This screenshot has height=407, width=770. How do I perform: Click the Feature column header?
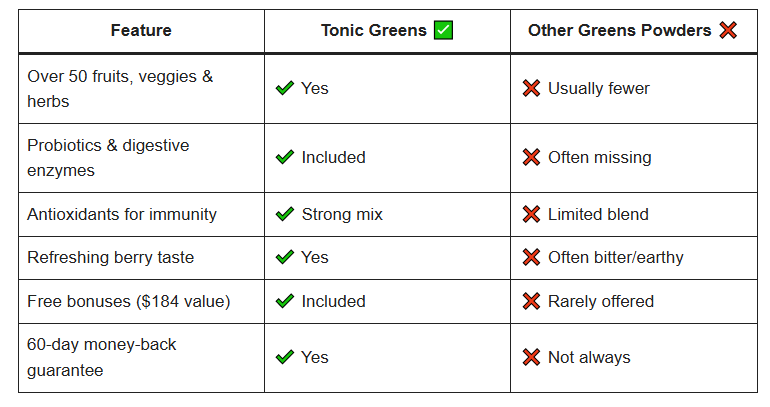pos(141,30)
